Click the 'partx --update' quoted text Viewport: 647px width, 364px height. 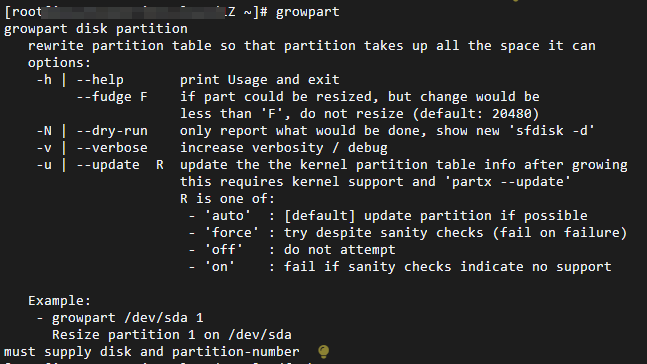point(512,182)
